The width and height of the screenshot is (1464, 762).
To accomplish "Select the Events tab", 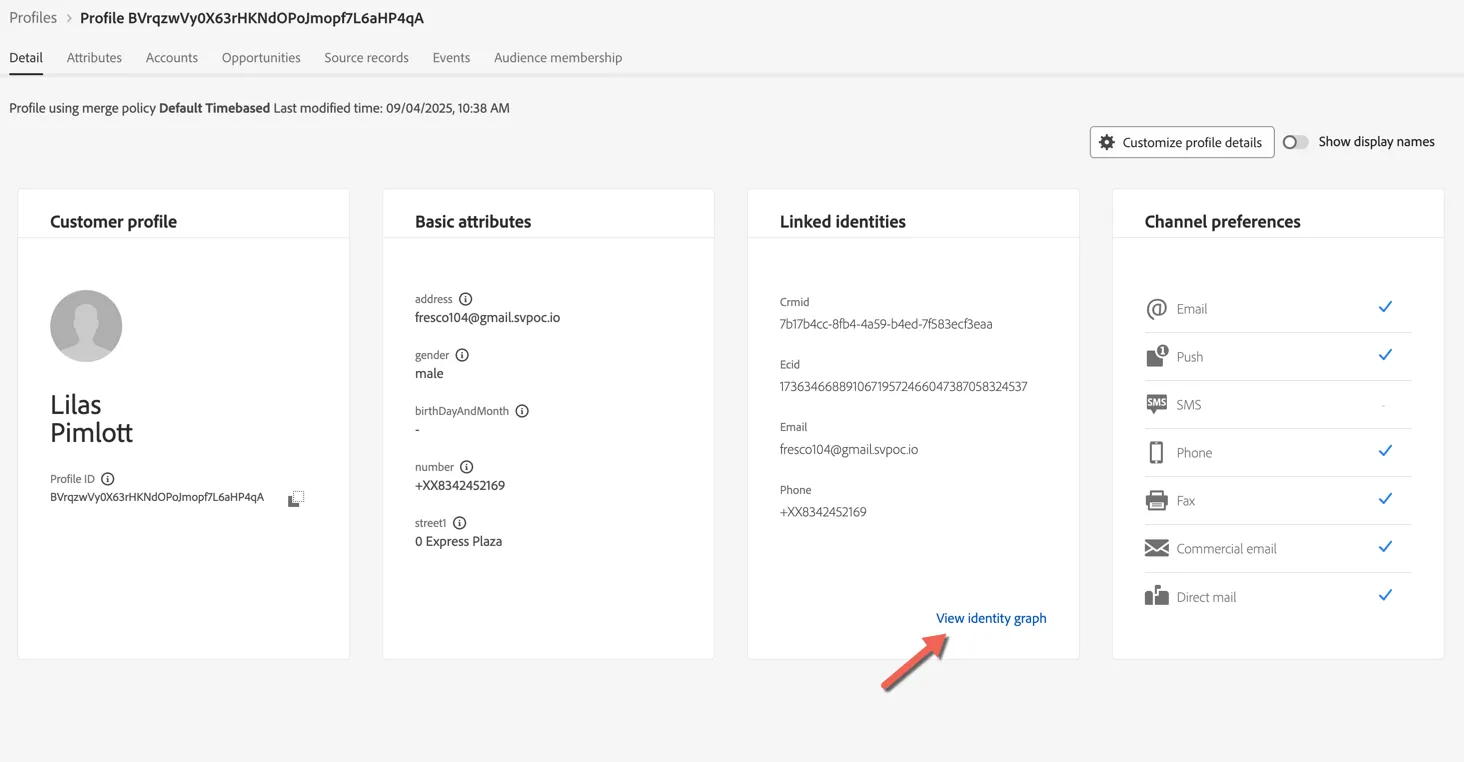I will (451, 58).
